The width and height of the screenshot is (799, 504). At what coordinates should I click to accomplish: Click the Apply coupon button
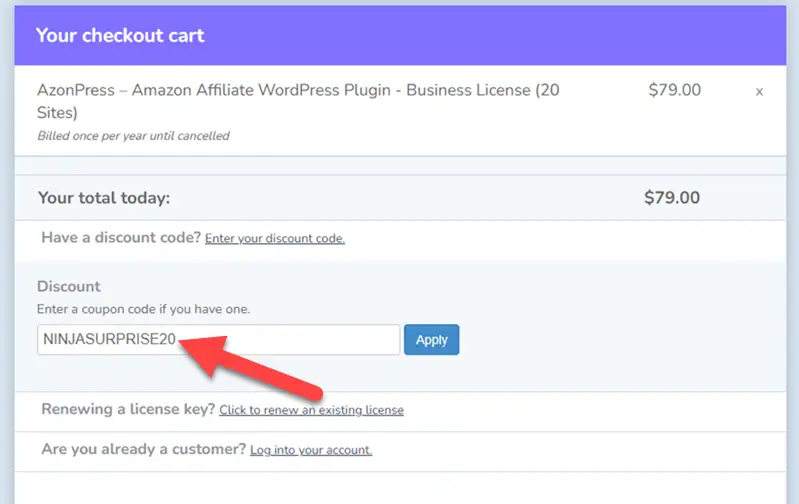click(x=432, y=339)
